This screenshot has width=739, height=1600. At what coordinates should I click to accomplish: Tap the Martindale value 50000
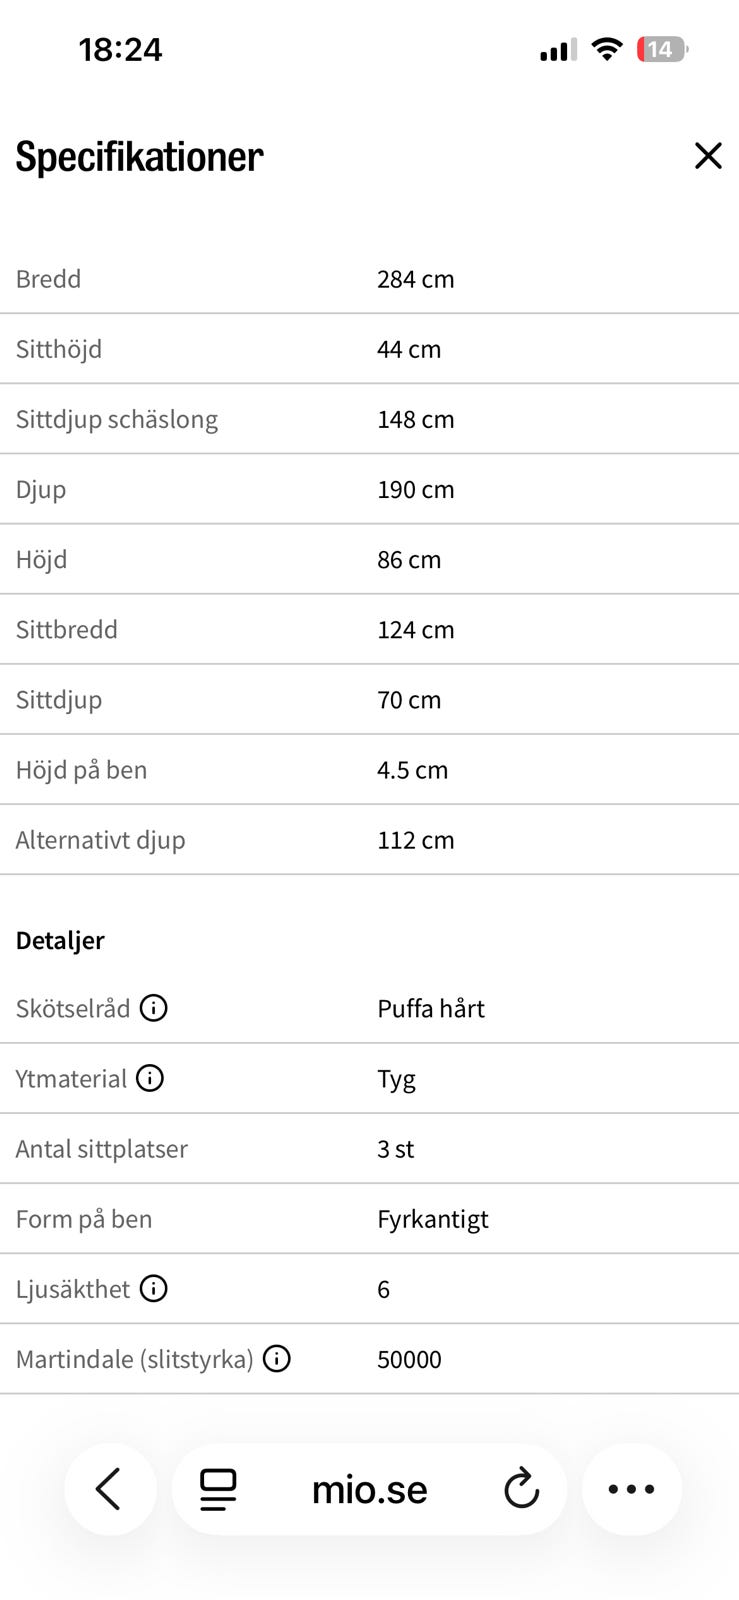(x=409, y=1359)
